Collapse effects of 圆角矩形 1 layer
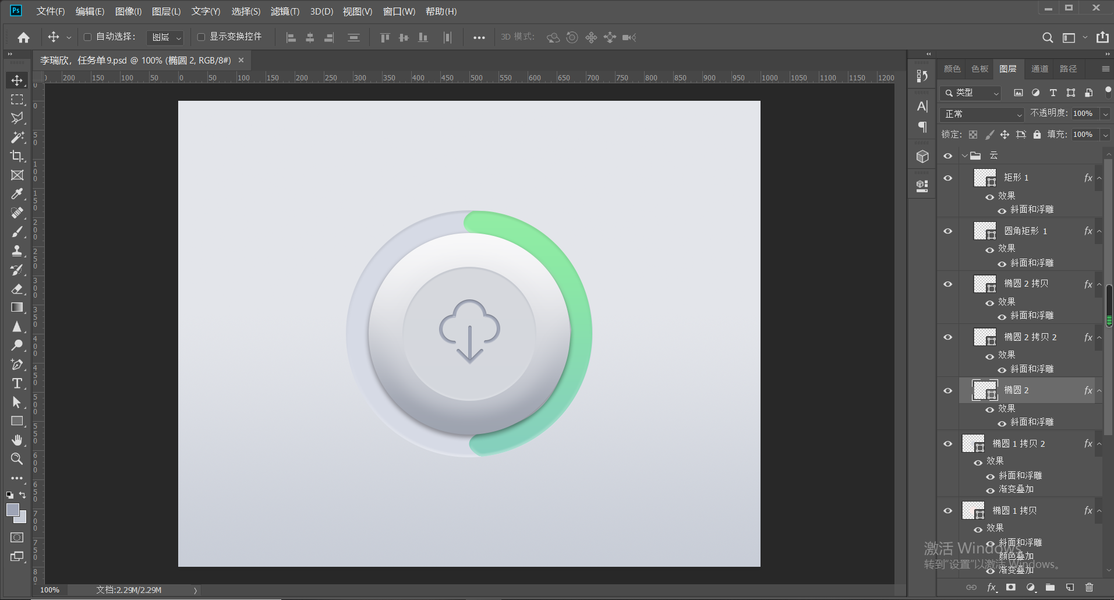The width and height of the screenshot is (1114, 600). 1100,231
